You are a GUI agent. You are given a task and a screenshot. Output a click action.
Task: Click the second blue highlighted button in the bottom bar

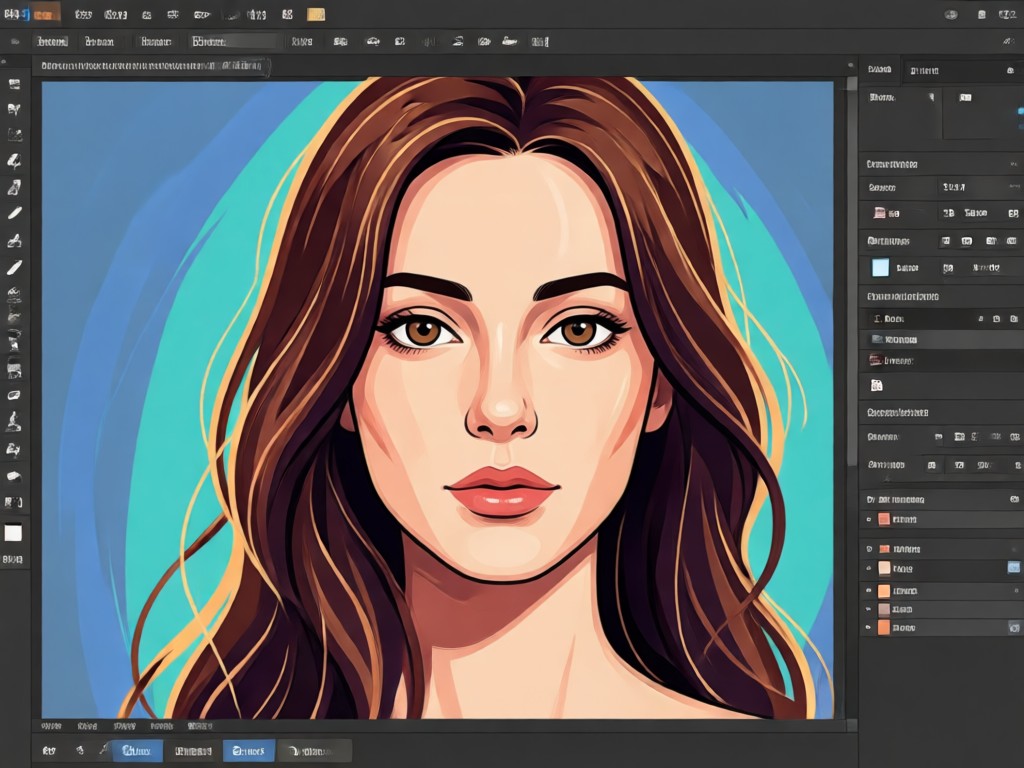[x=249, y=751]
